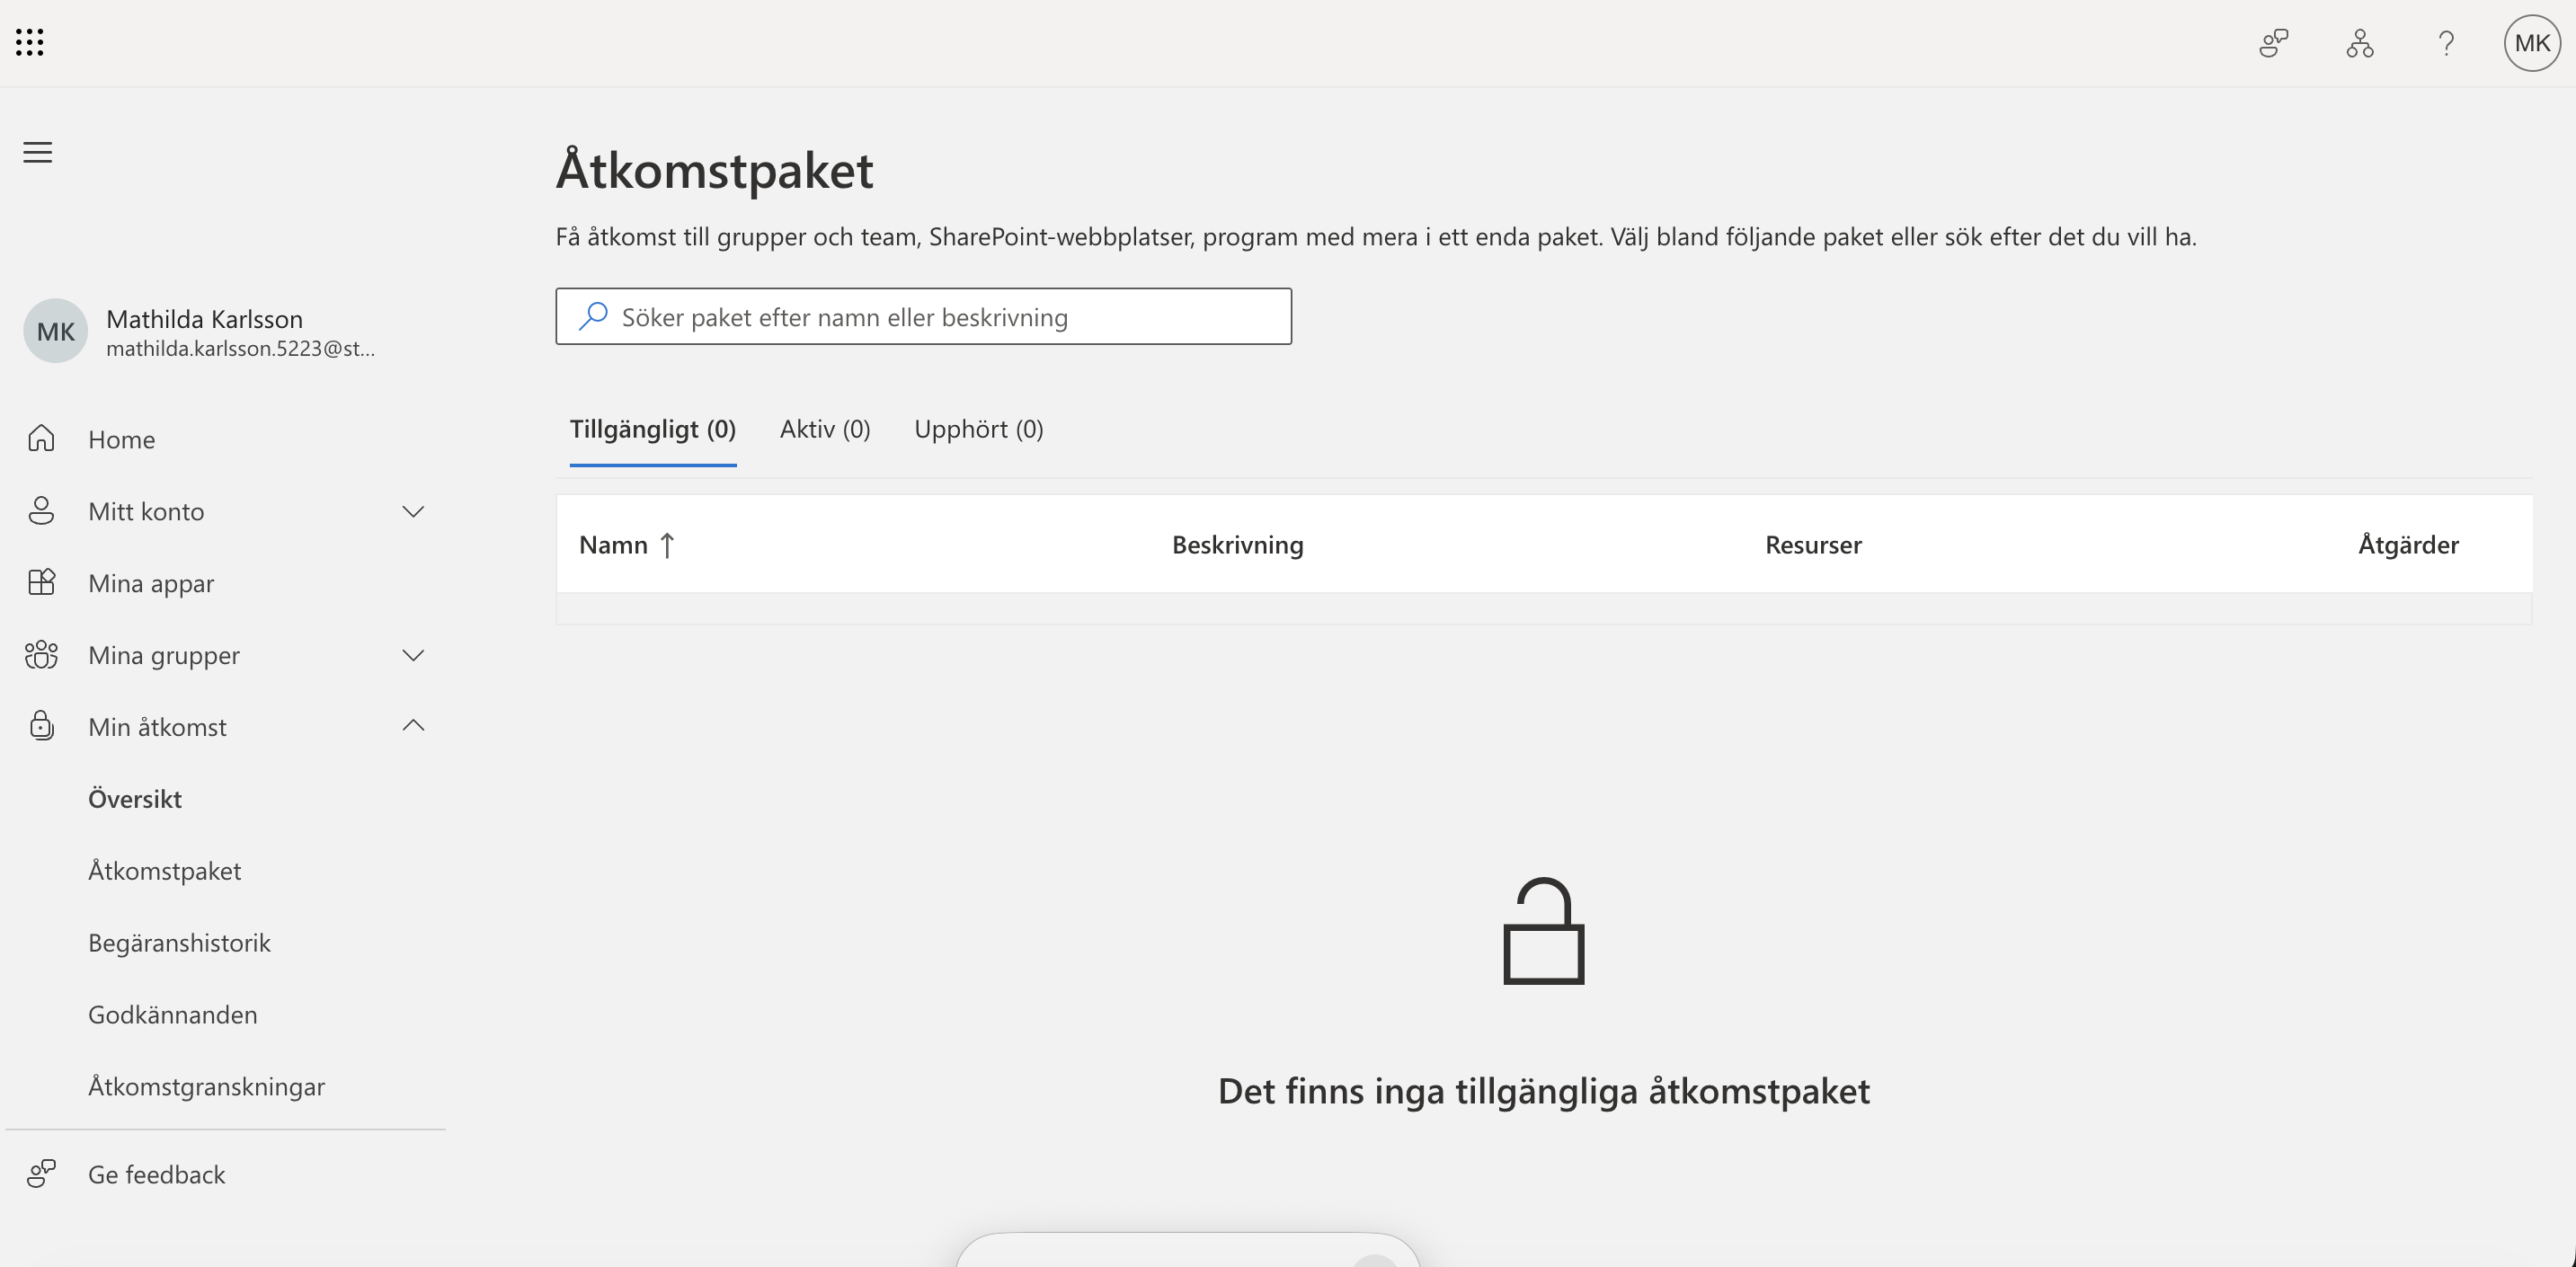Expand the Mitt konto chevron

coord(413,511)
